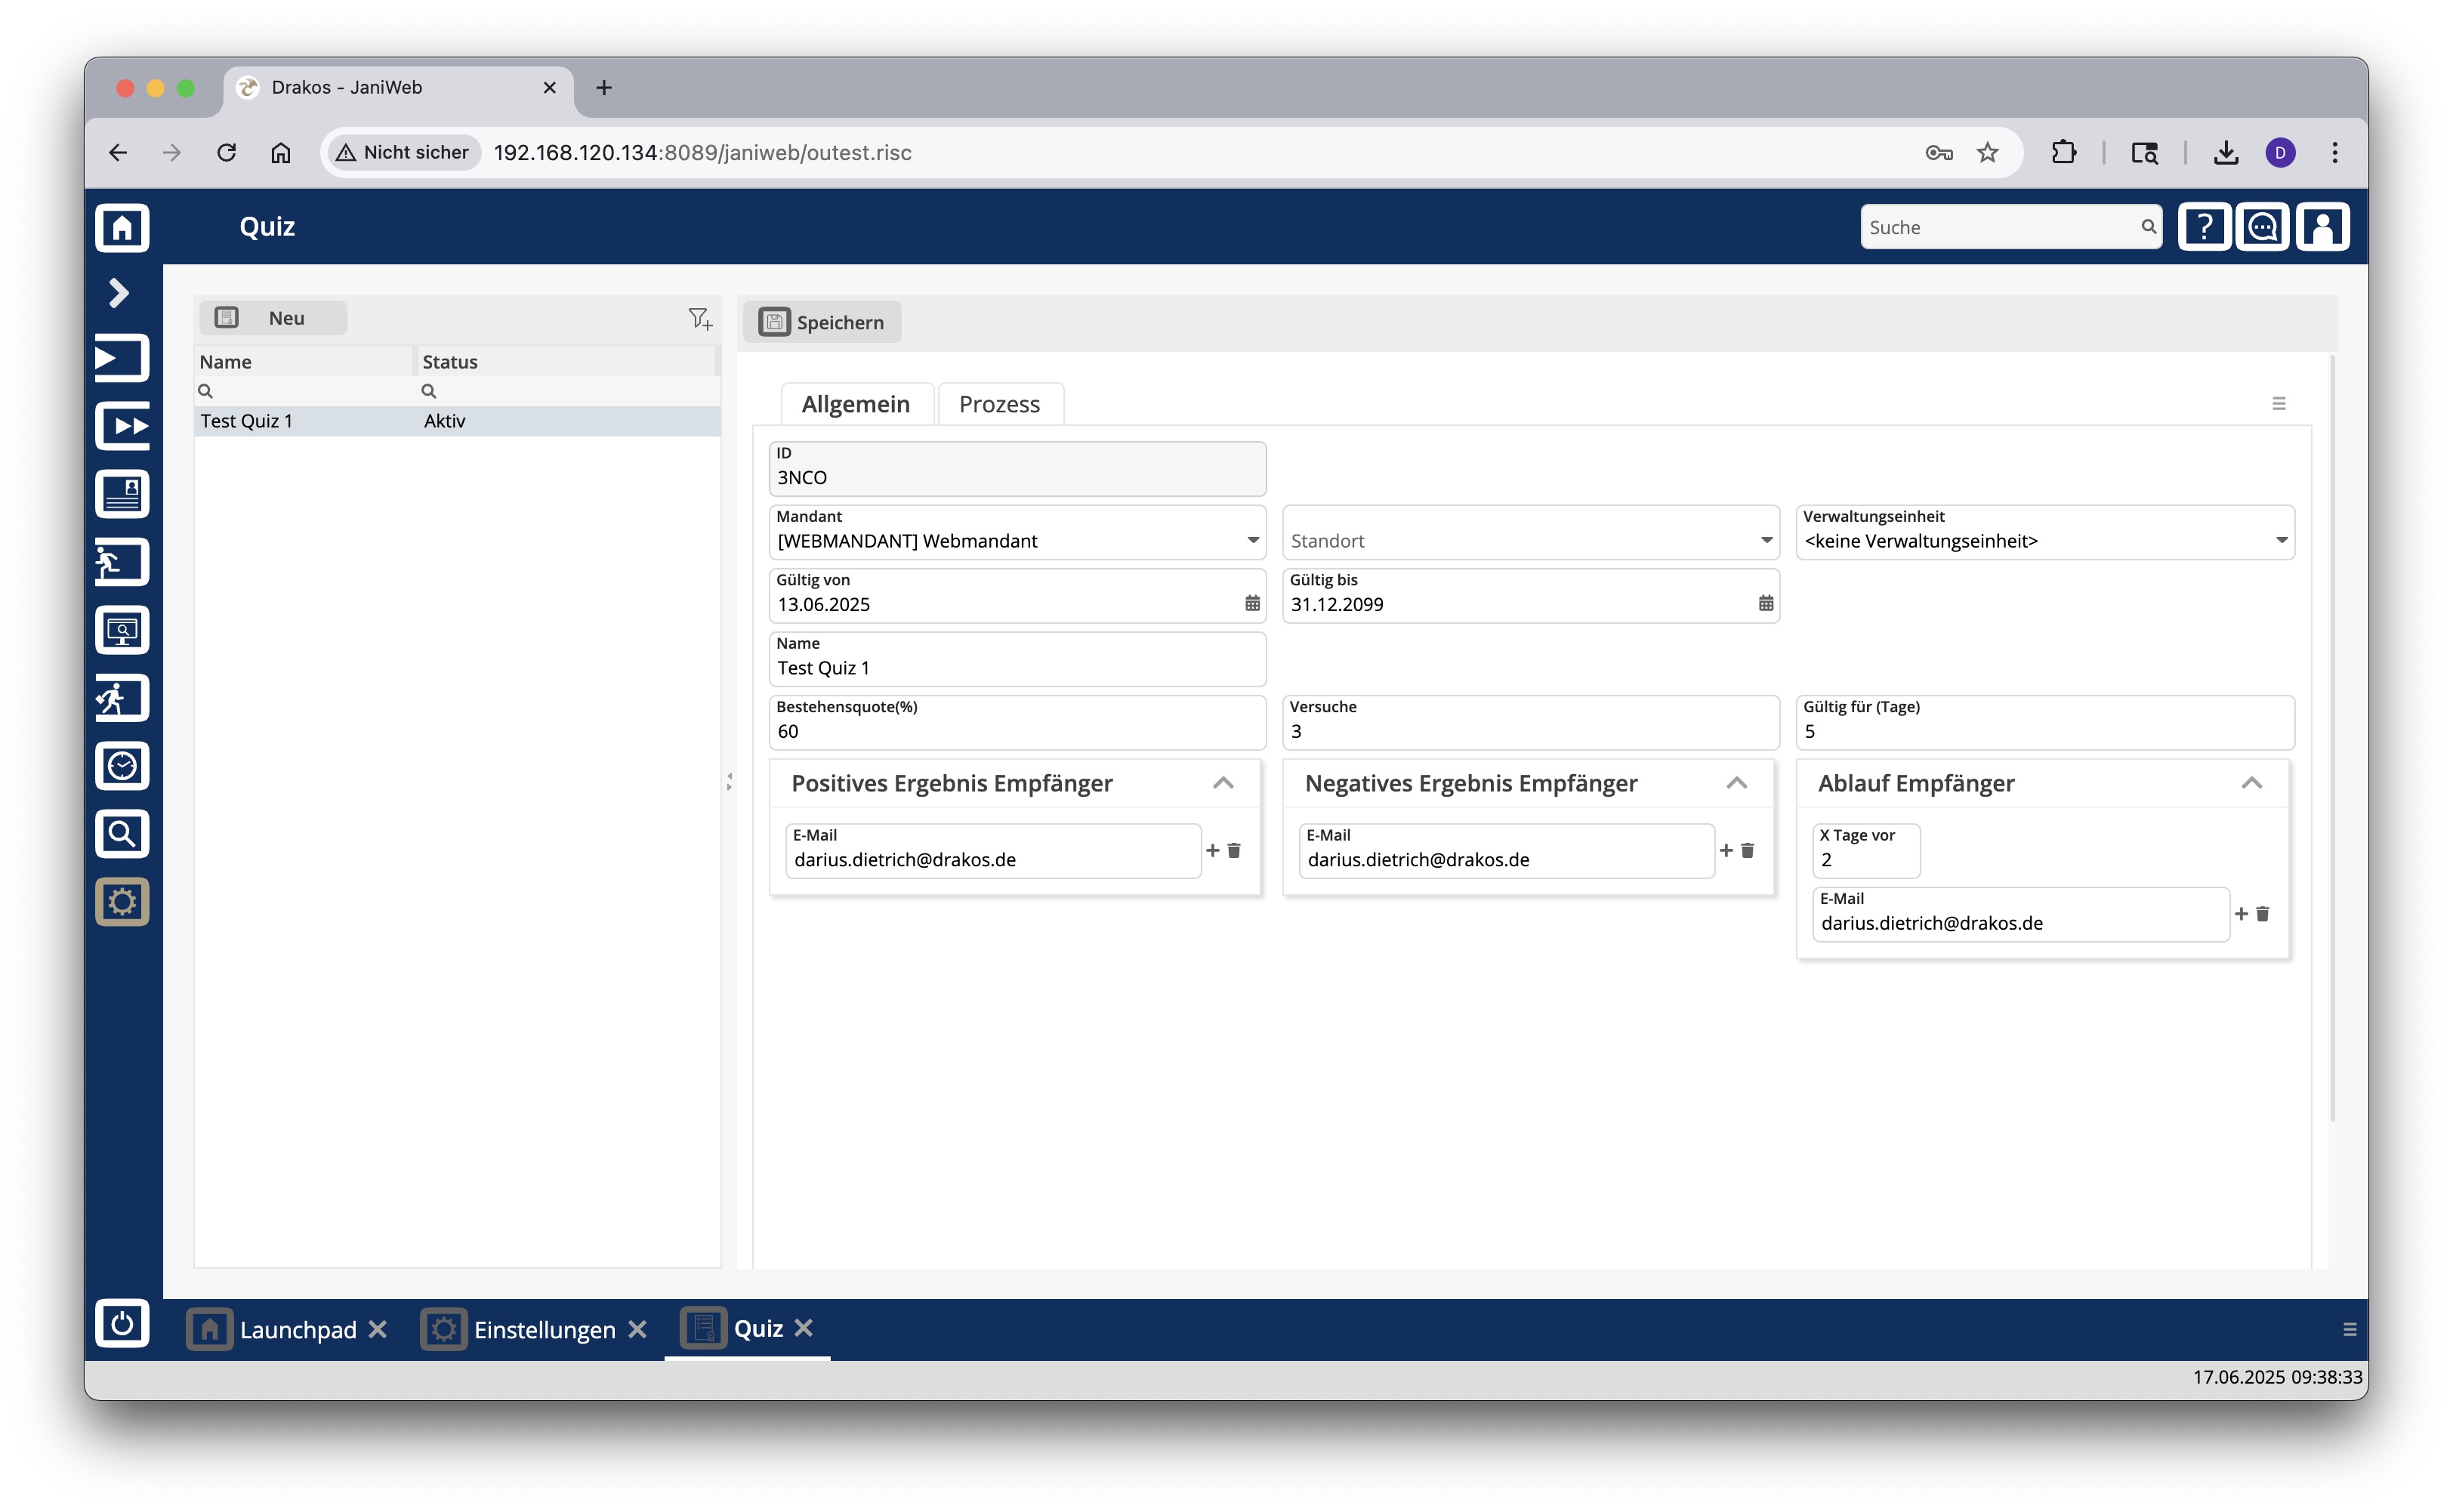Viewport: 2453px width, 1512px height.
Task: Select the Test Quiz 1 row
Action: pyautogui.click(x=457, y=422)
